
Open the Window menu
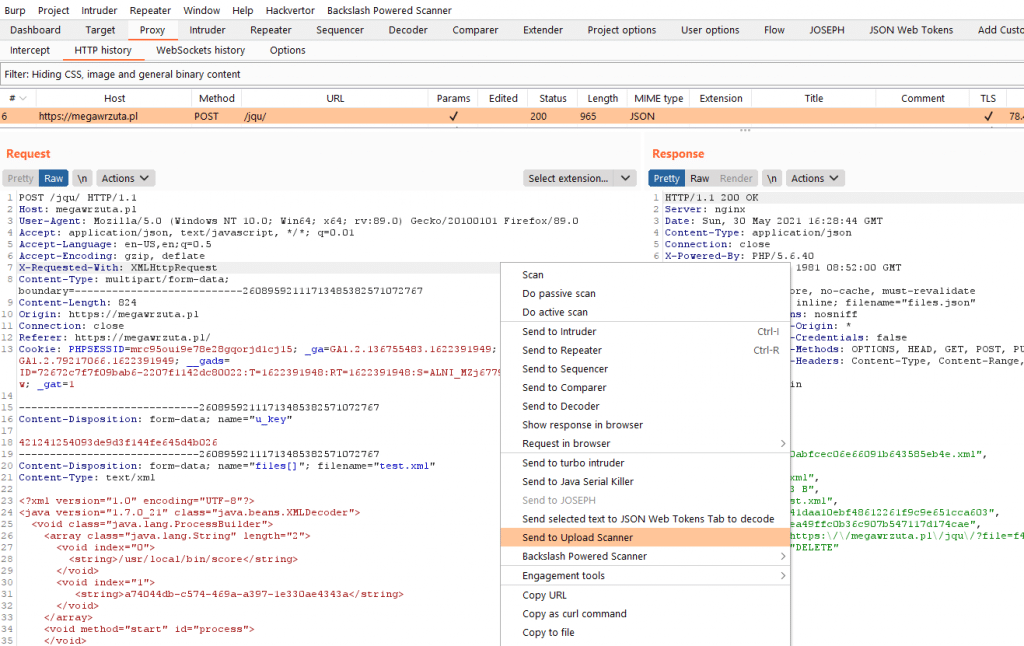click(201, 10)
